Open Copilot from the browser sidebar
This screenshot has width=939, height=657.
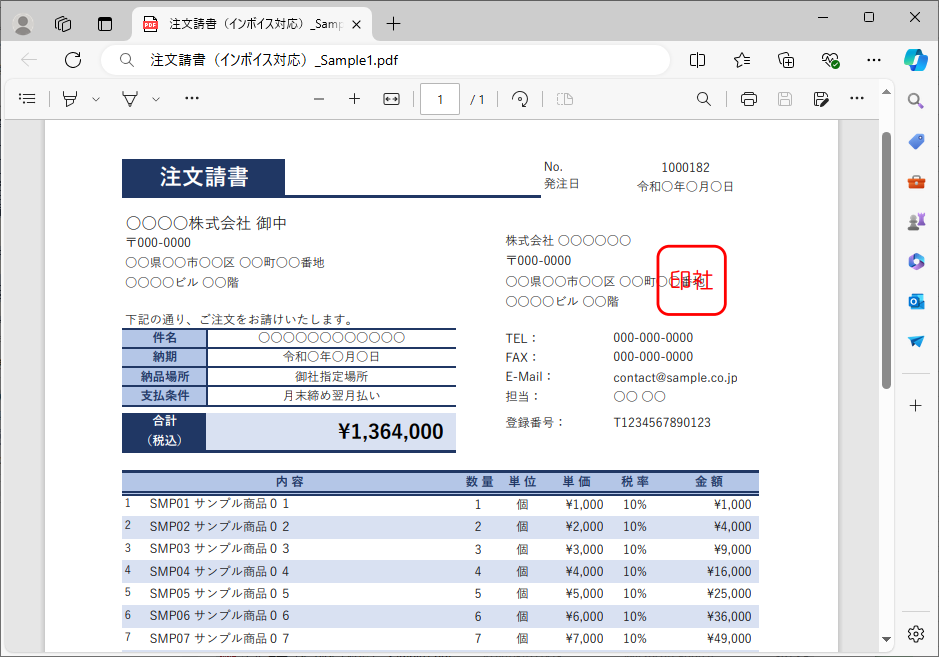click(x=917, y=60)
